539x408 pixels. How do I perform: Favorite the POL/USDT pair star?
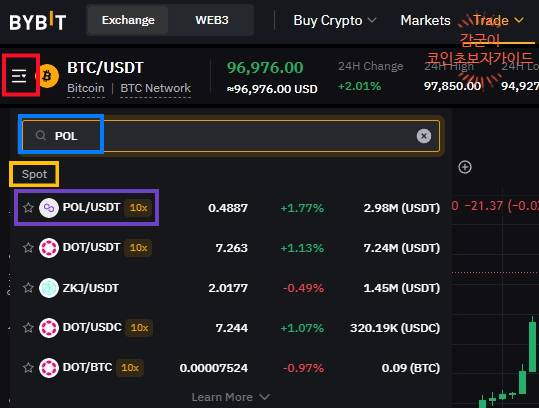point(28,208)
